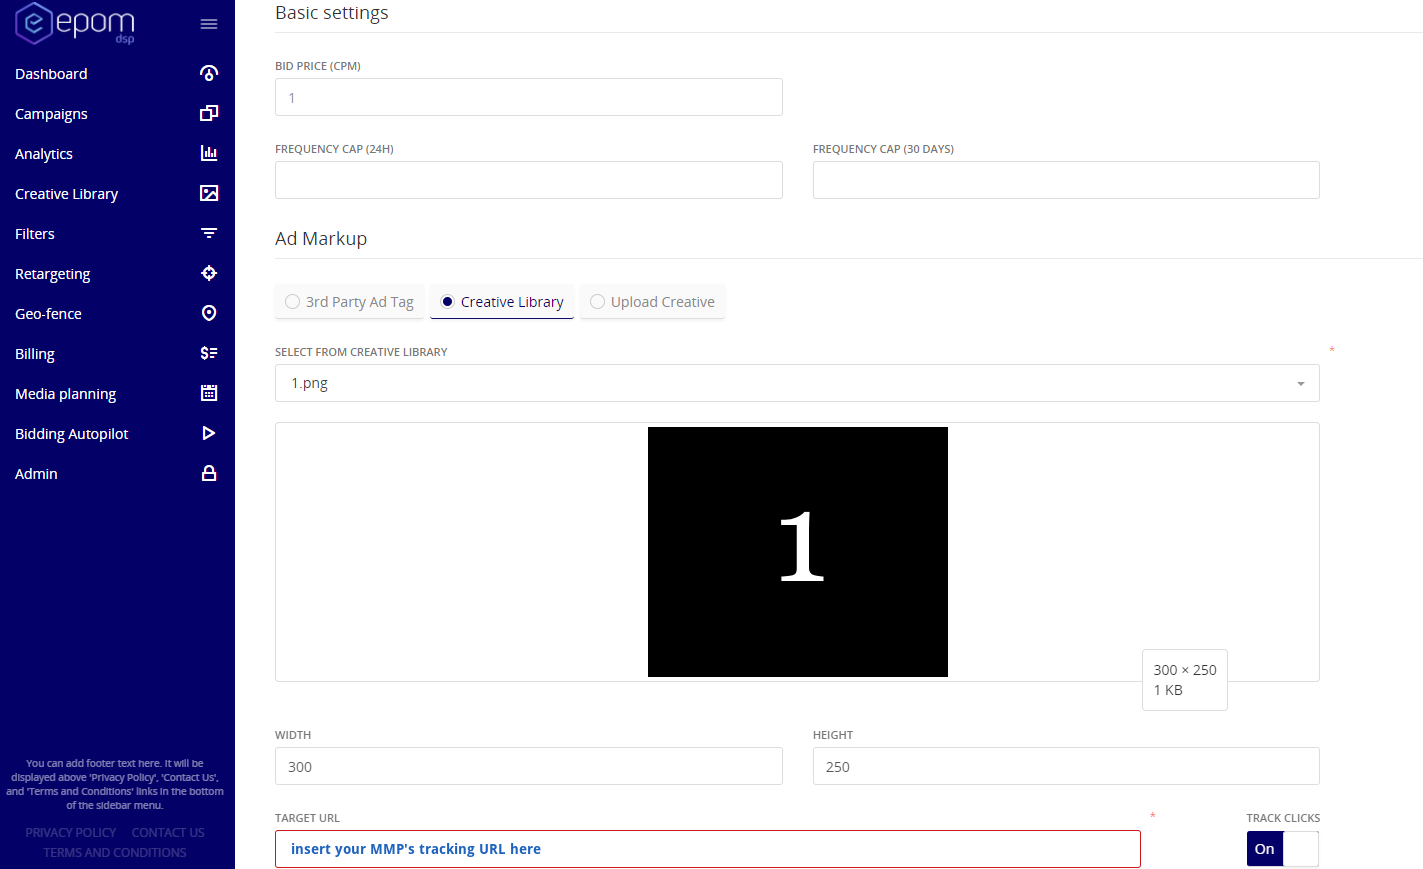Click the Basic settings heading
Screen dimensions: 1423x869
pyautogui.click(x=332, y=13)
